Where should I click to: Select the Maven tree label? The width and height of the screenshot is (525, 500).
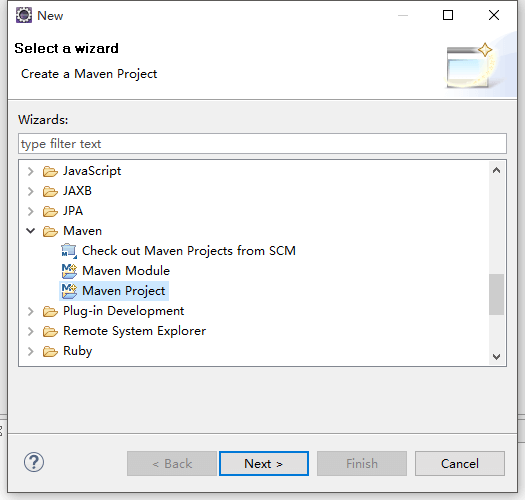pyautogui.click(x=82, y=231)
